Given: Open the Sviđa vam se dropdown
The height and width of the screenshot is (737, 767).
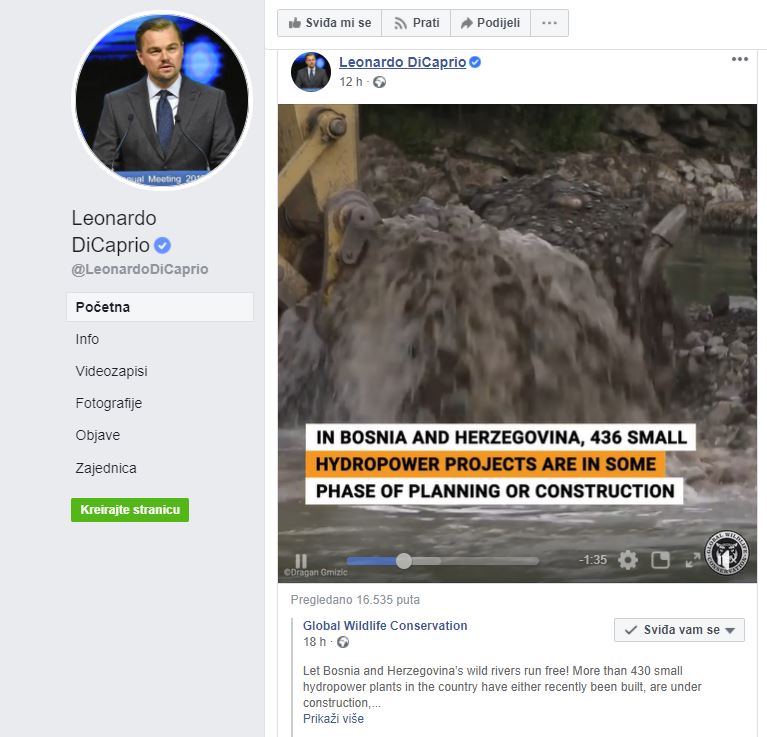Looking at the screenshot, I should click(679, 630).
